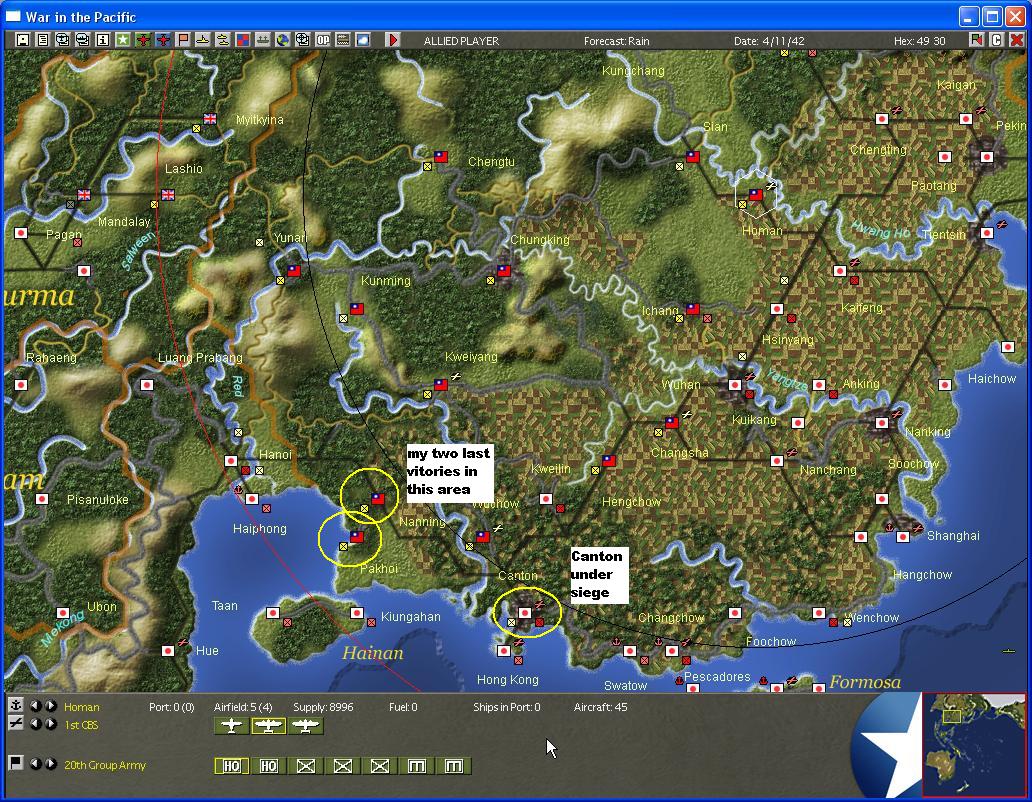Select the Chinese flag at Homan hex
The image size is (1032, 802).
click(x=756, y=195)
